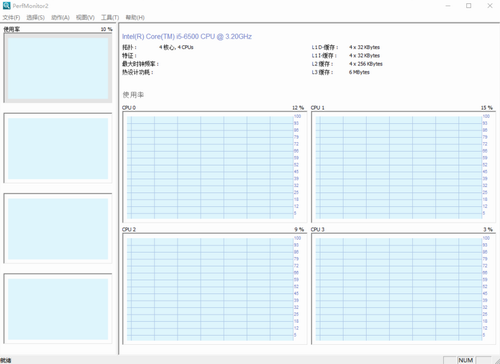The image size is (500, 364).
Task: Open the 视图(V) menu
Action: (85, 17)
